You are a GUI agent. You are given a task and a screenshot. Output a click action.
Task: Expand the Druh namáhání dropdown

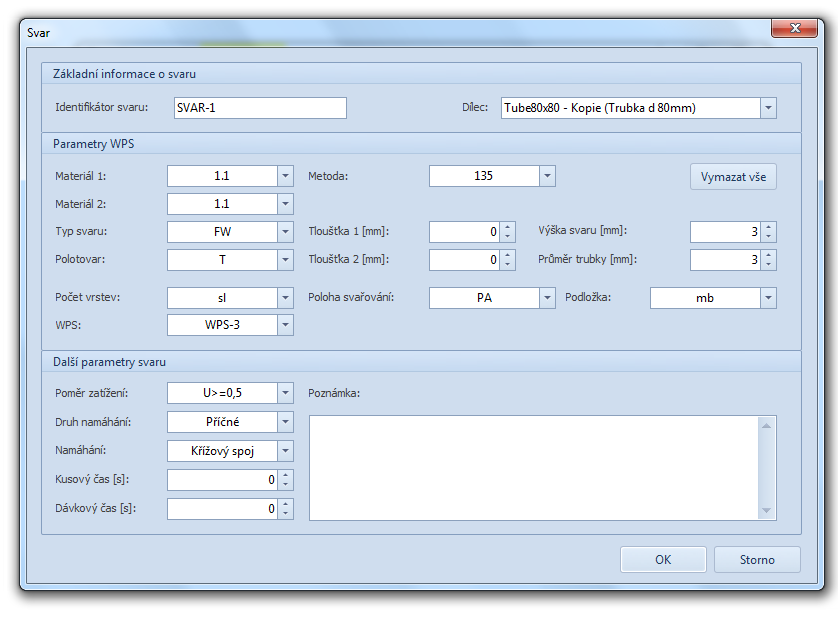[285, 422]
